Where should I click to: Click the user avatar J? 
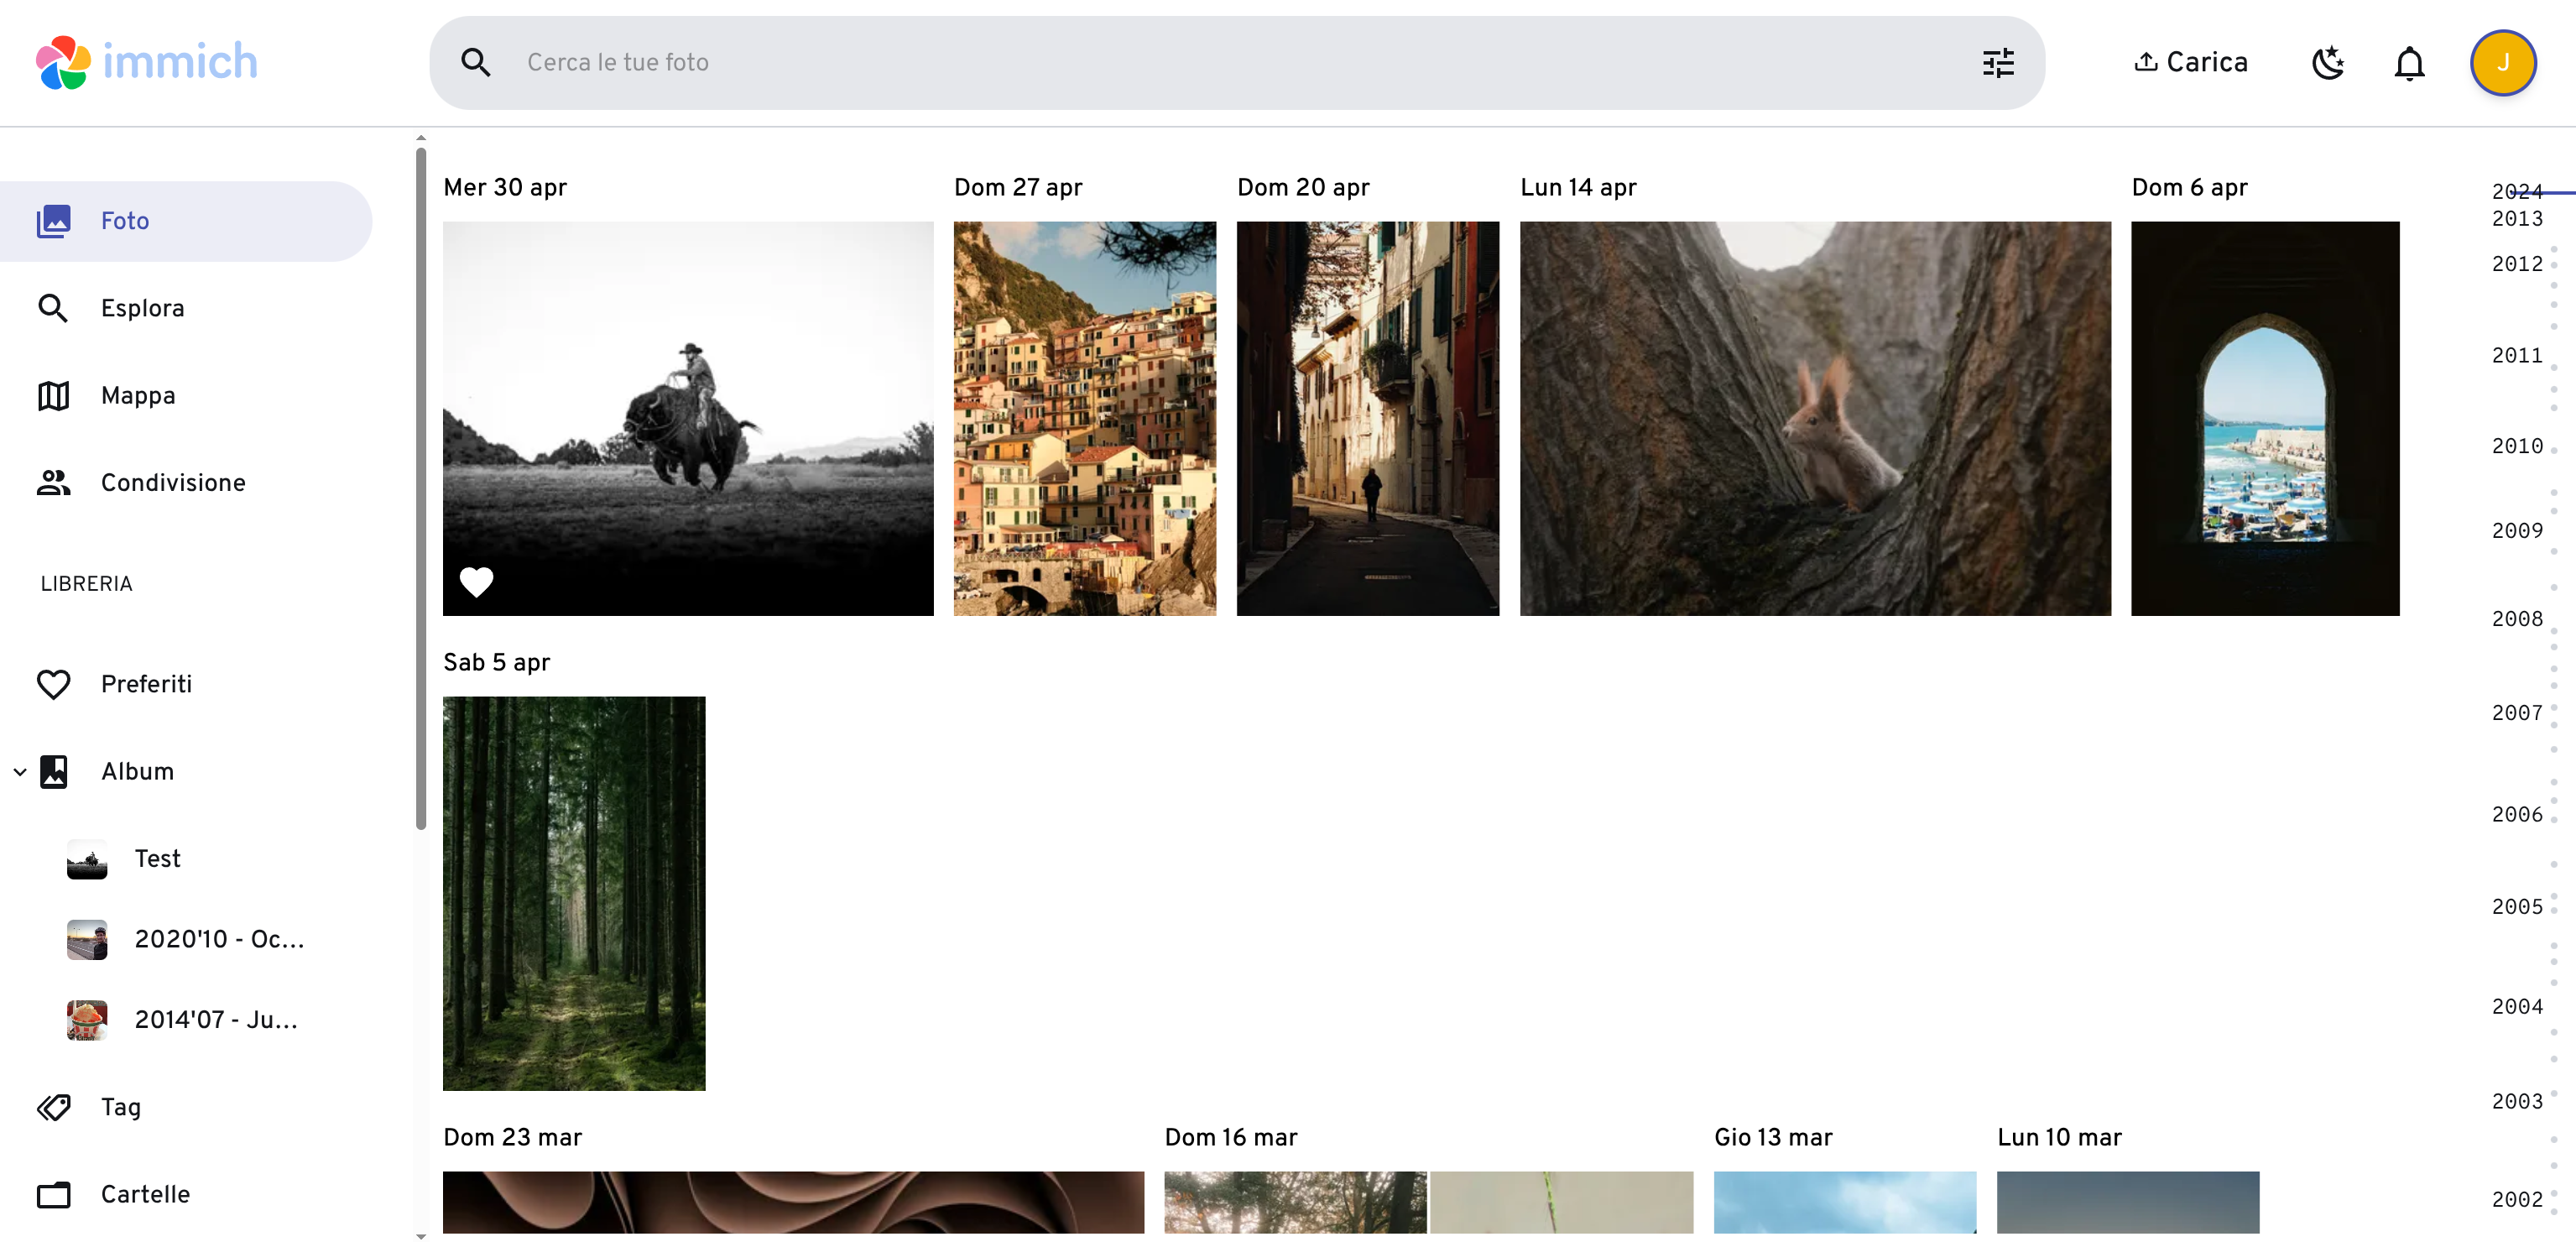2502,63
